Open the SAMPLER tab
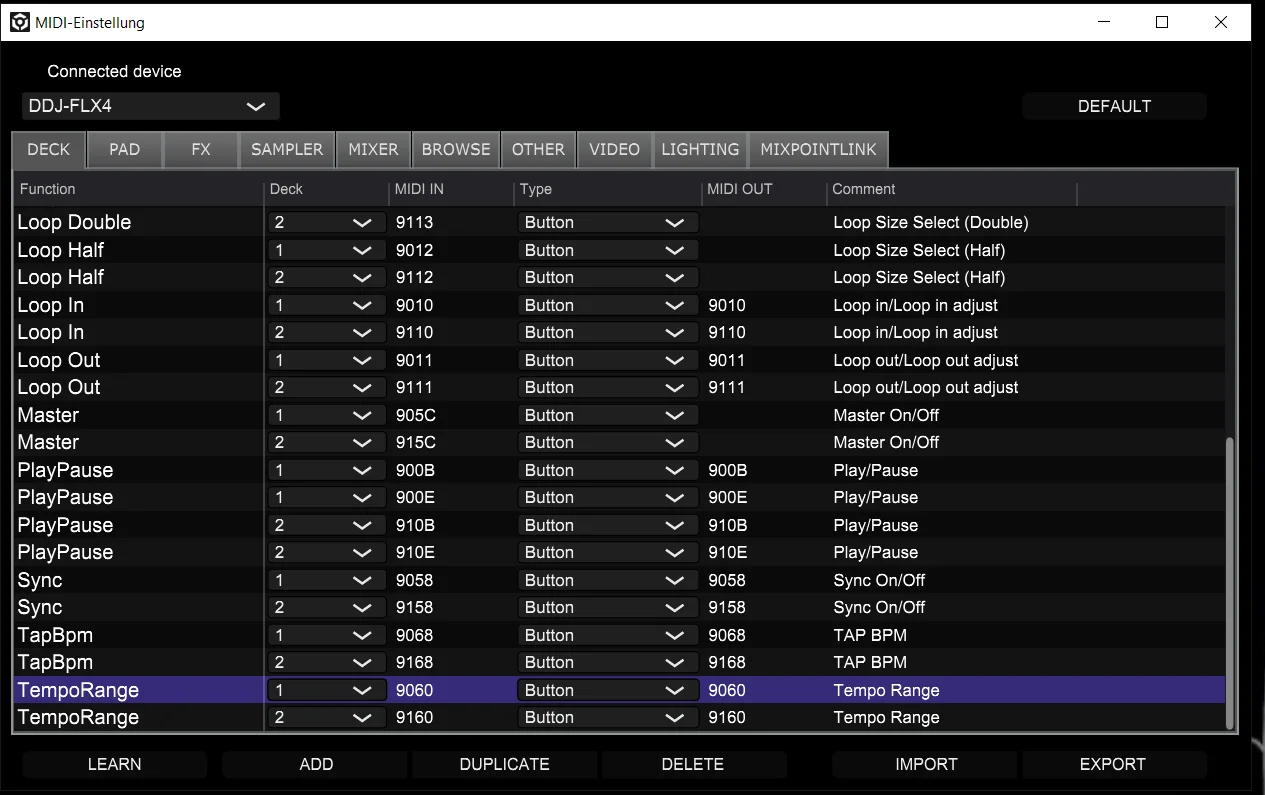Screen dimensions: 1265x795 tap(287, 149)
